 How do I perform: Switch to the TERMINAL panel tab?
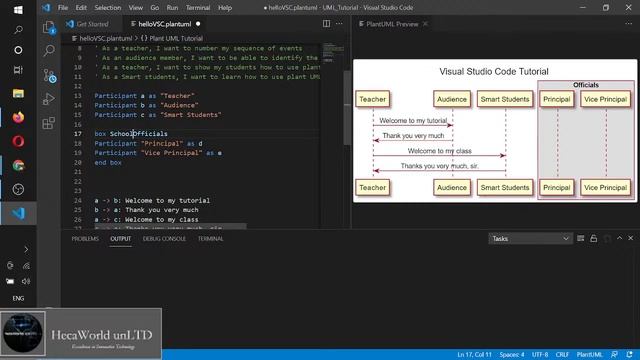(210, 238)
